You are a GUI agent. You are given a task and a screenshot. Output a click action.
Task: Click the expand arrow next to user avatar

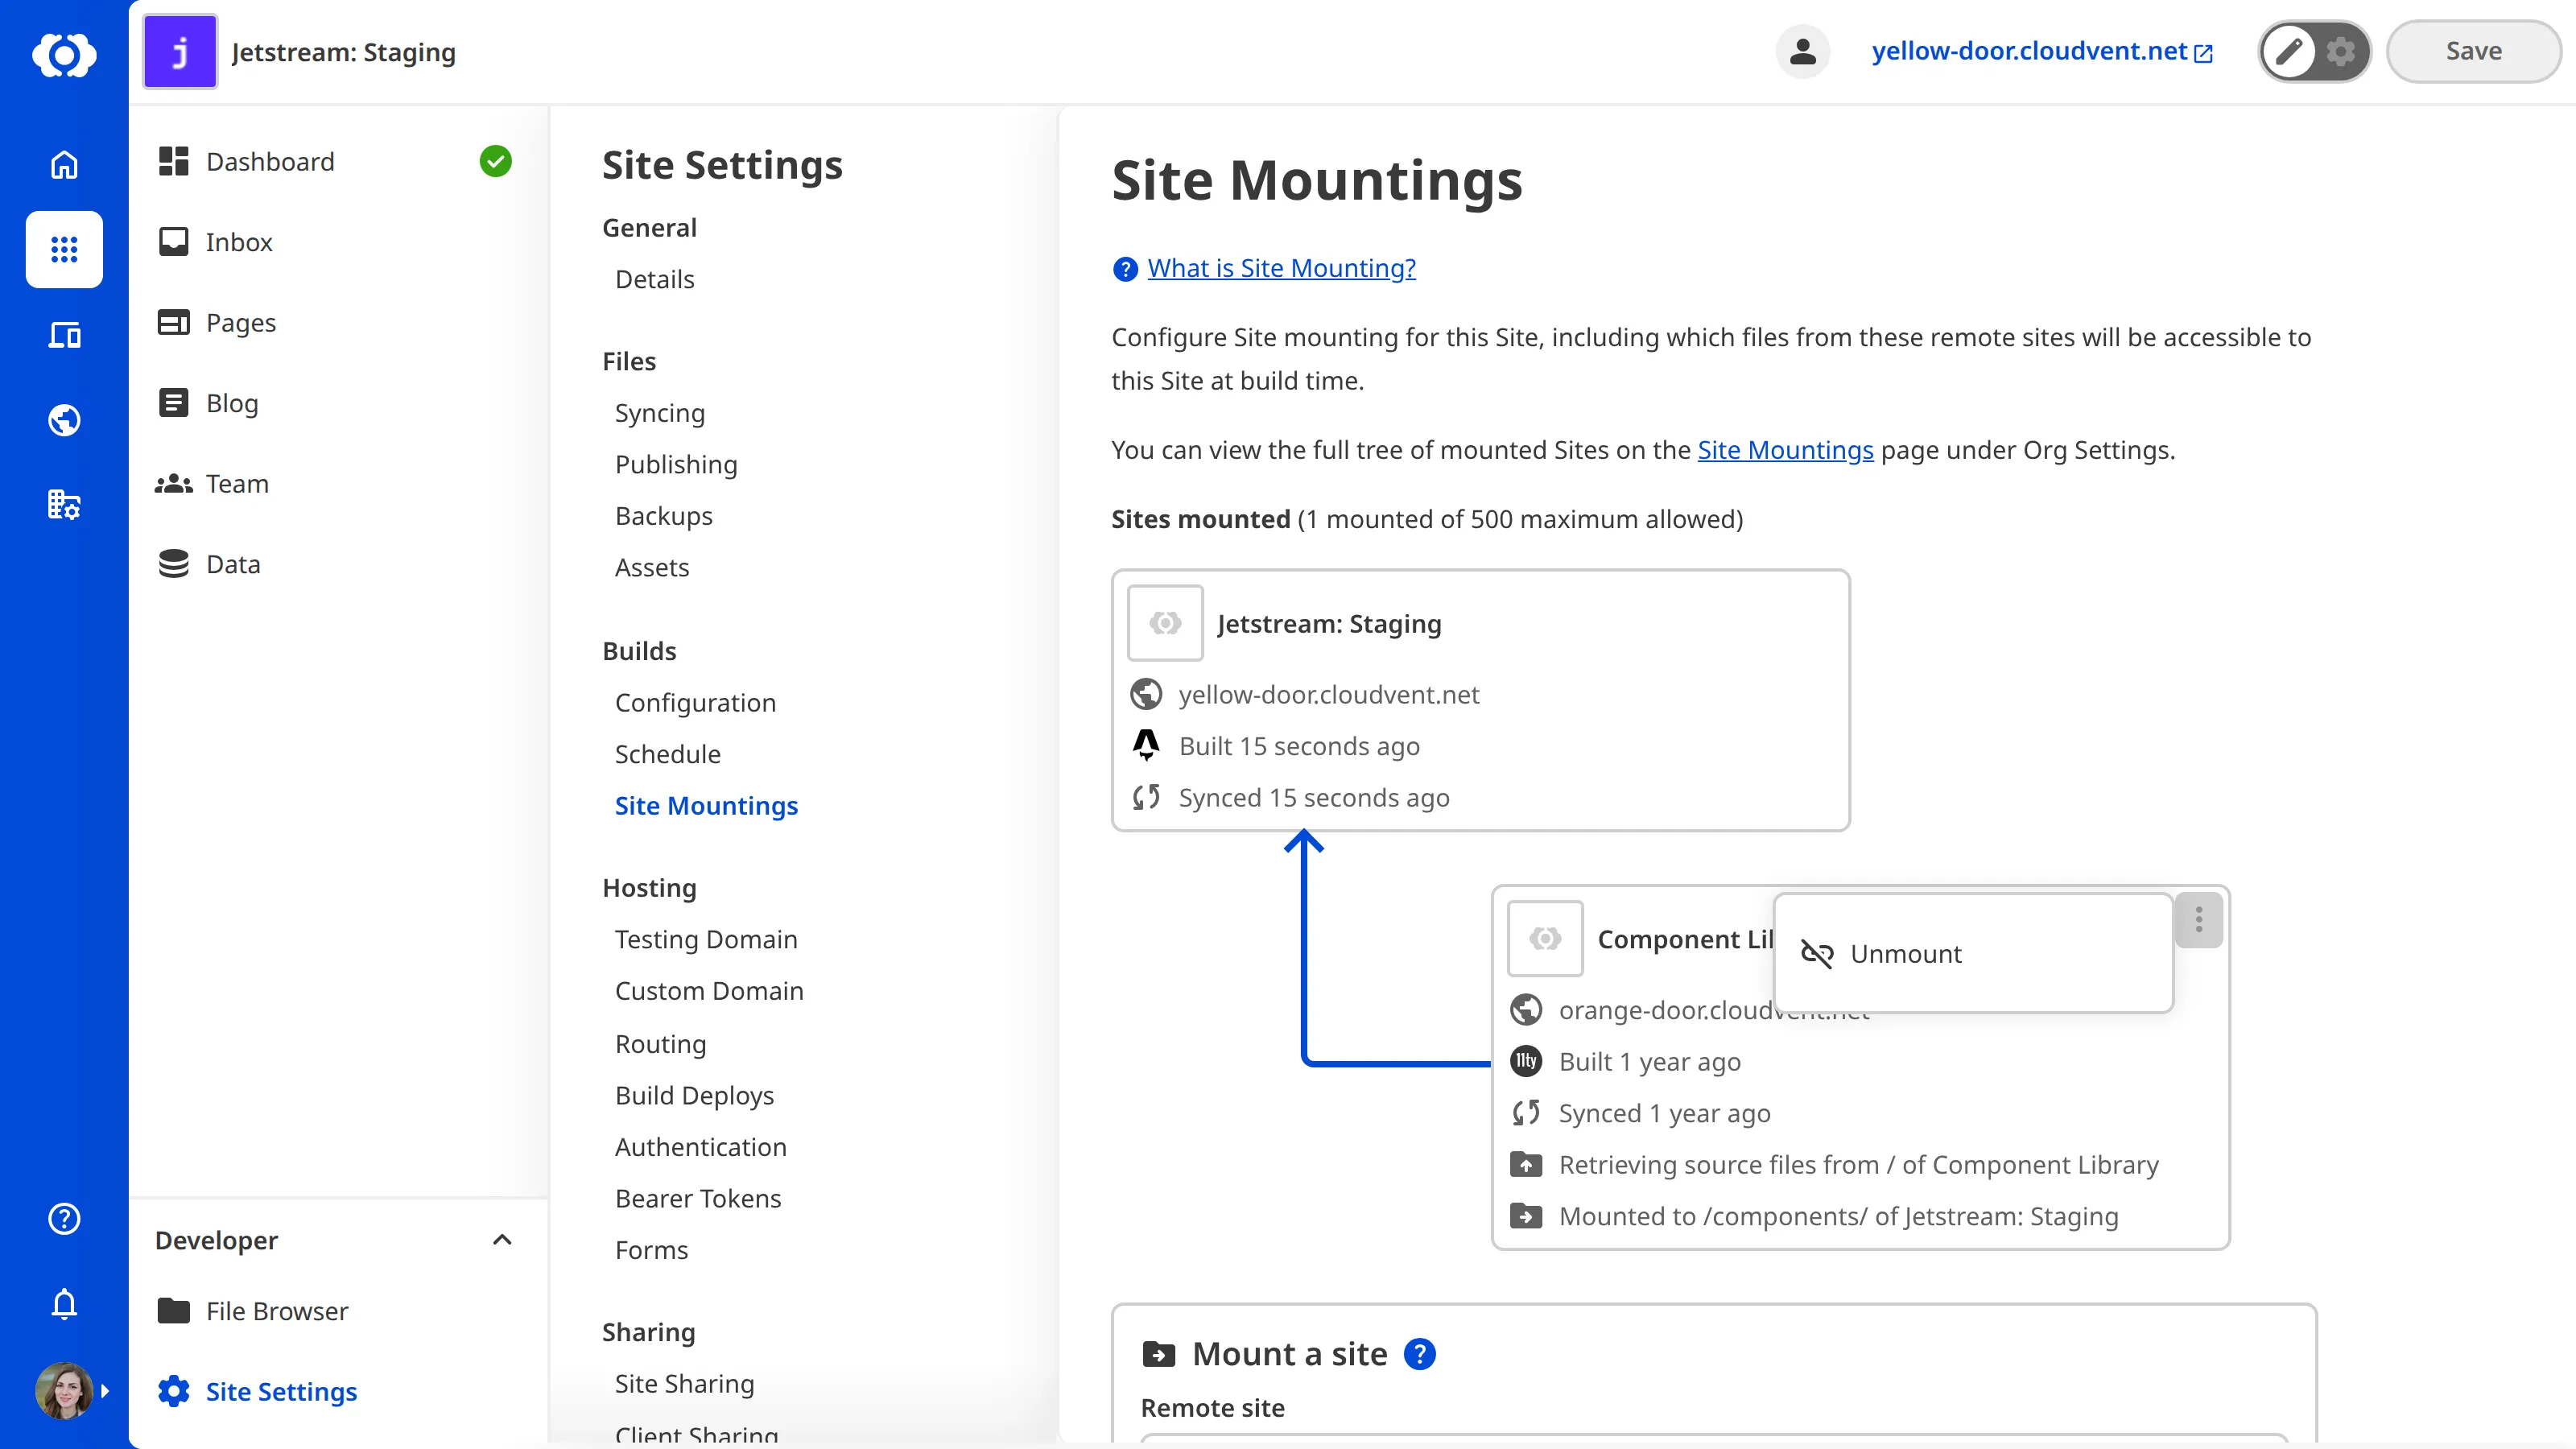(x=105, y=1391)
